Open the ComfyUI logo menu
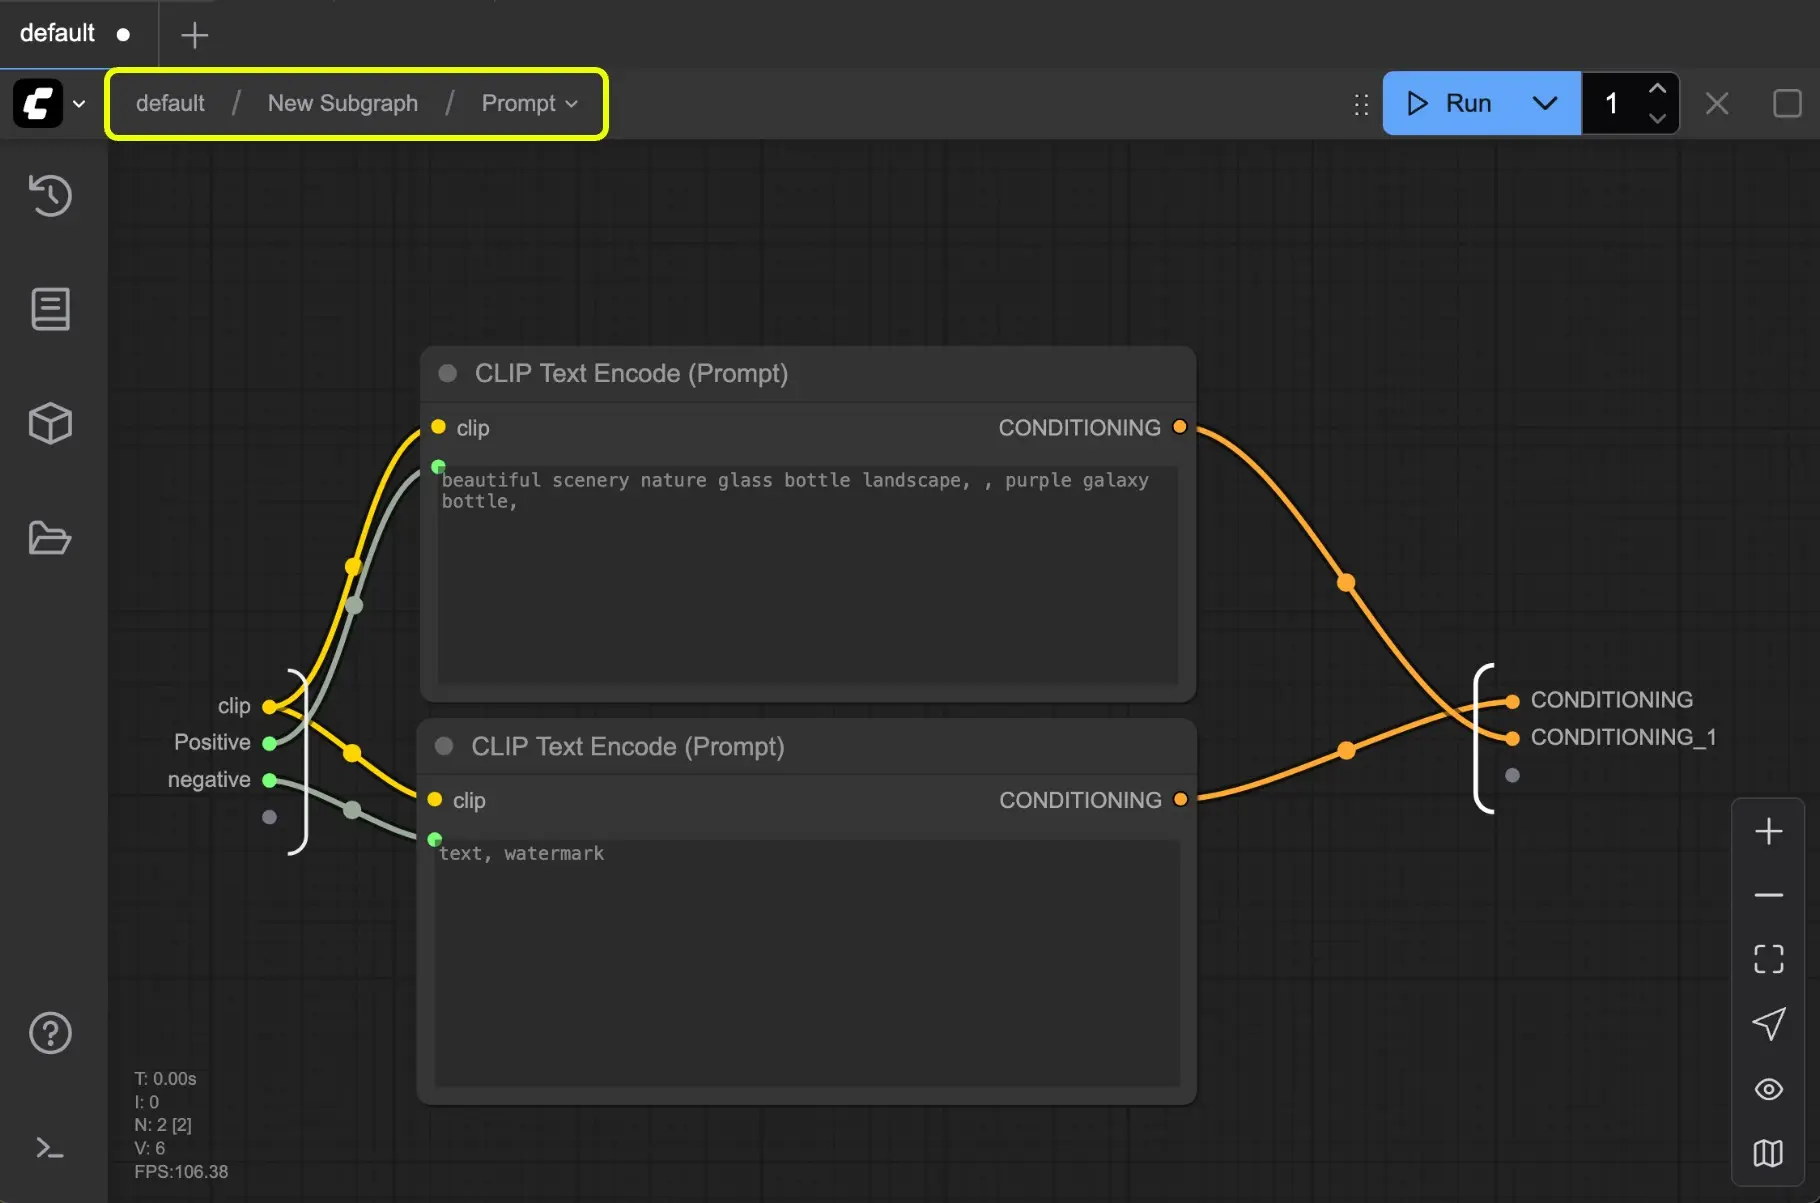Image resolution: width=1820 pixels, height=1203 pixels. [49, 103]
